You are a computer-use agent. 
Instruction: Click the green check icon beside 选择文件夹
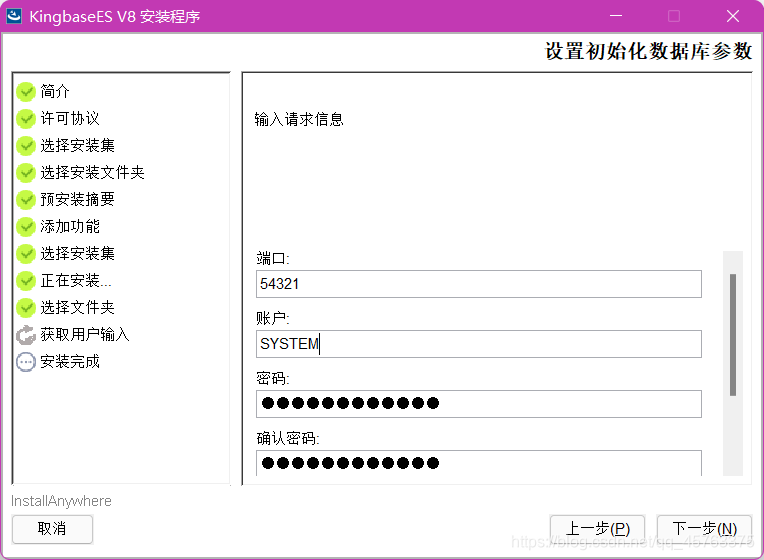pyautogui.click(x=26, y=308)
